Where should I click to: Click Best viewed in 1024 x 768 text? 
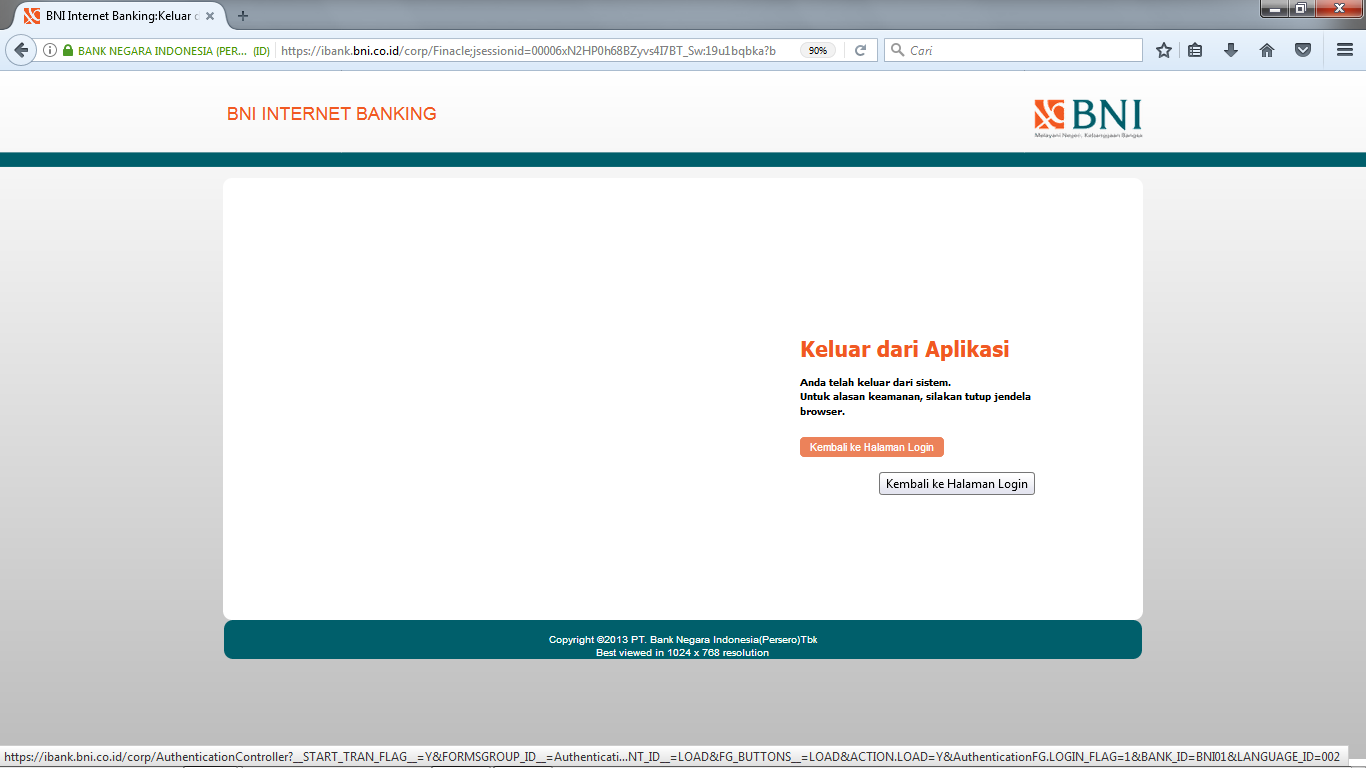(683, 653)
